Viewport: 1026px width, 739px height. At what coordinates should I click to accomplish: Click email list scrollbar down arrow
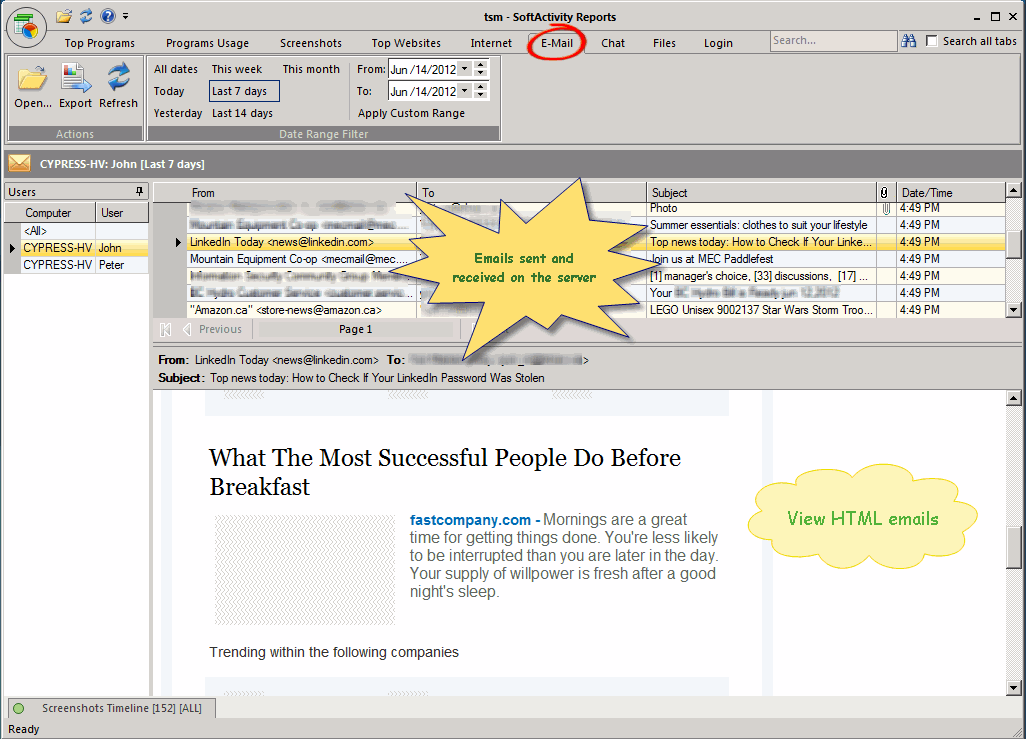(1013, 310)
